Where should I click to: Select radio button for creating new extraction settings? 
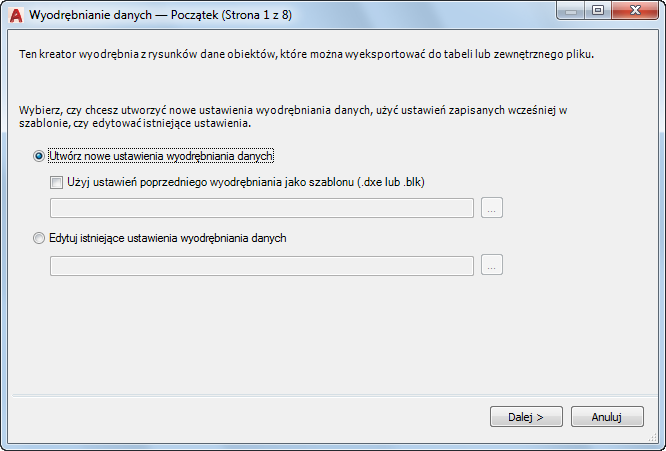coord(39,156)
